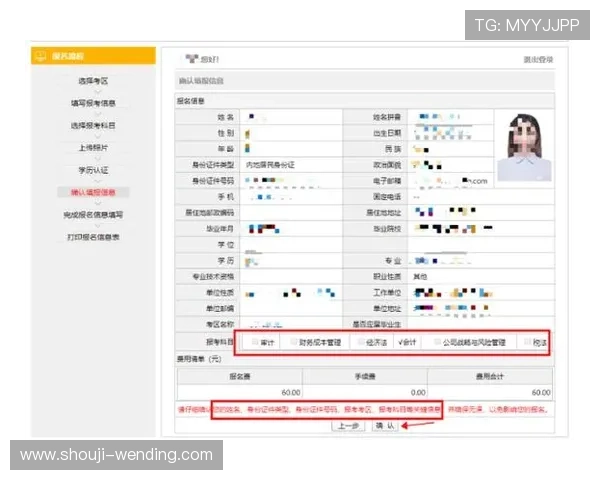This screenshot has width=600, height=480.
Task: Click the 工作单位 label
Action: click(x=387, y=292)
